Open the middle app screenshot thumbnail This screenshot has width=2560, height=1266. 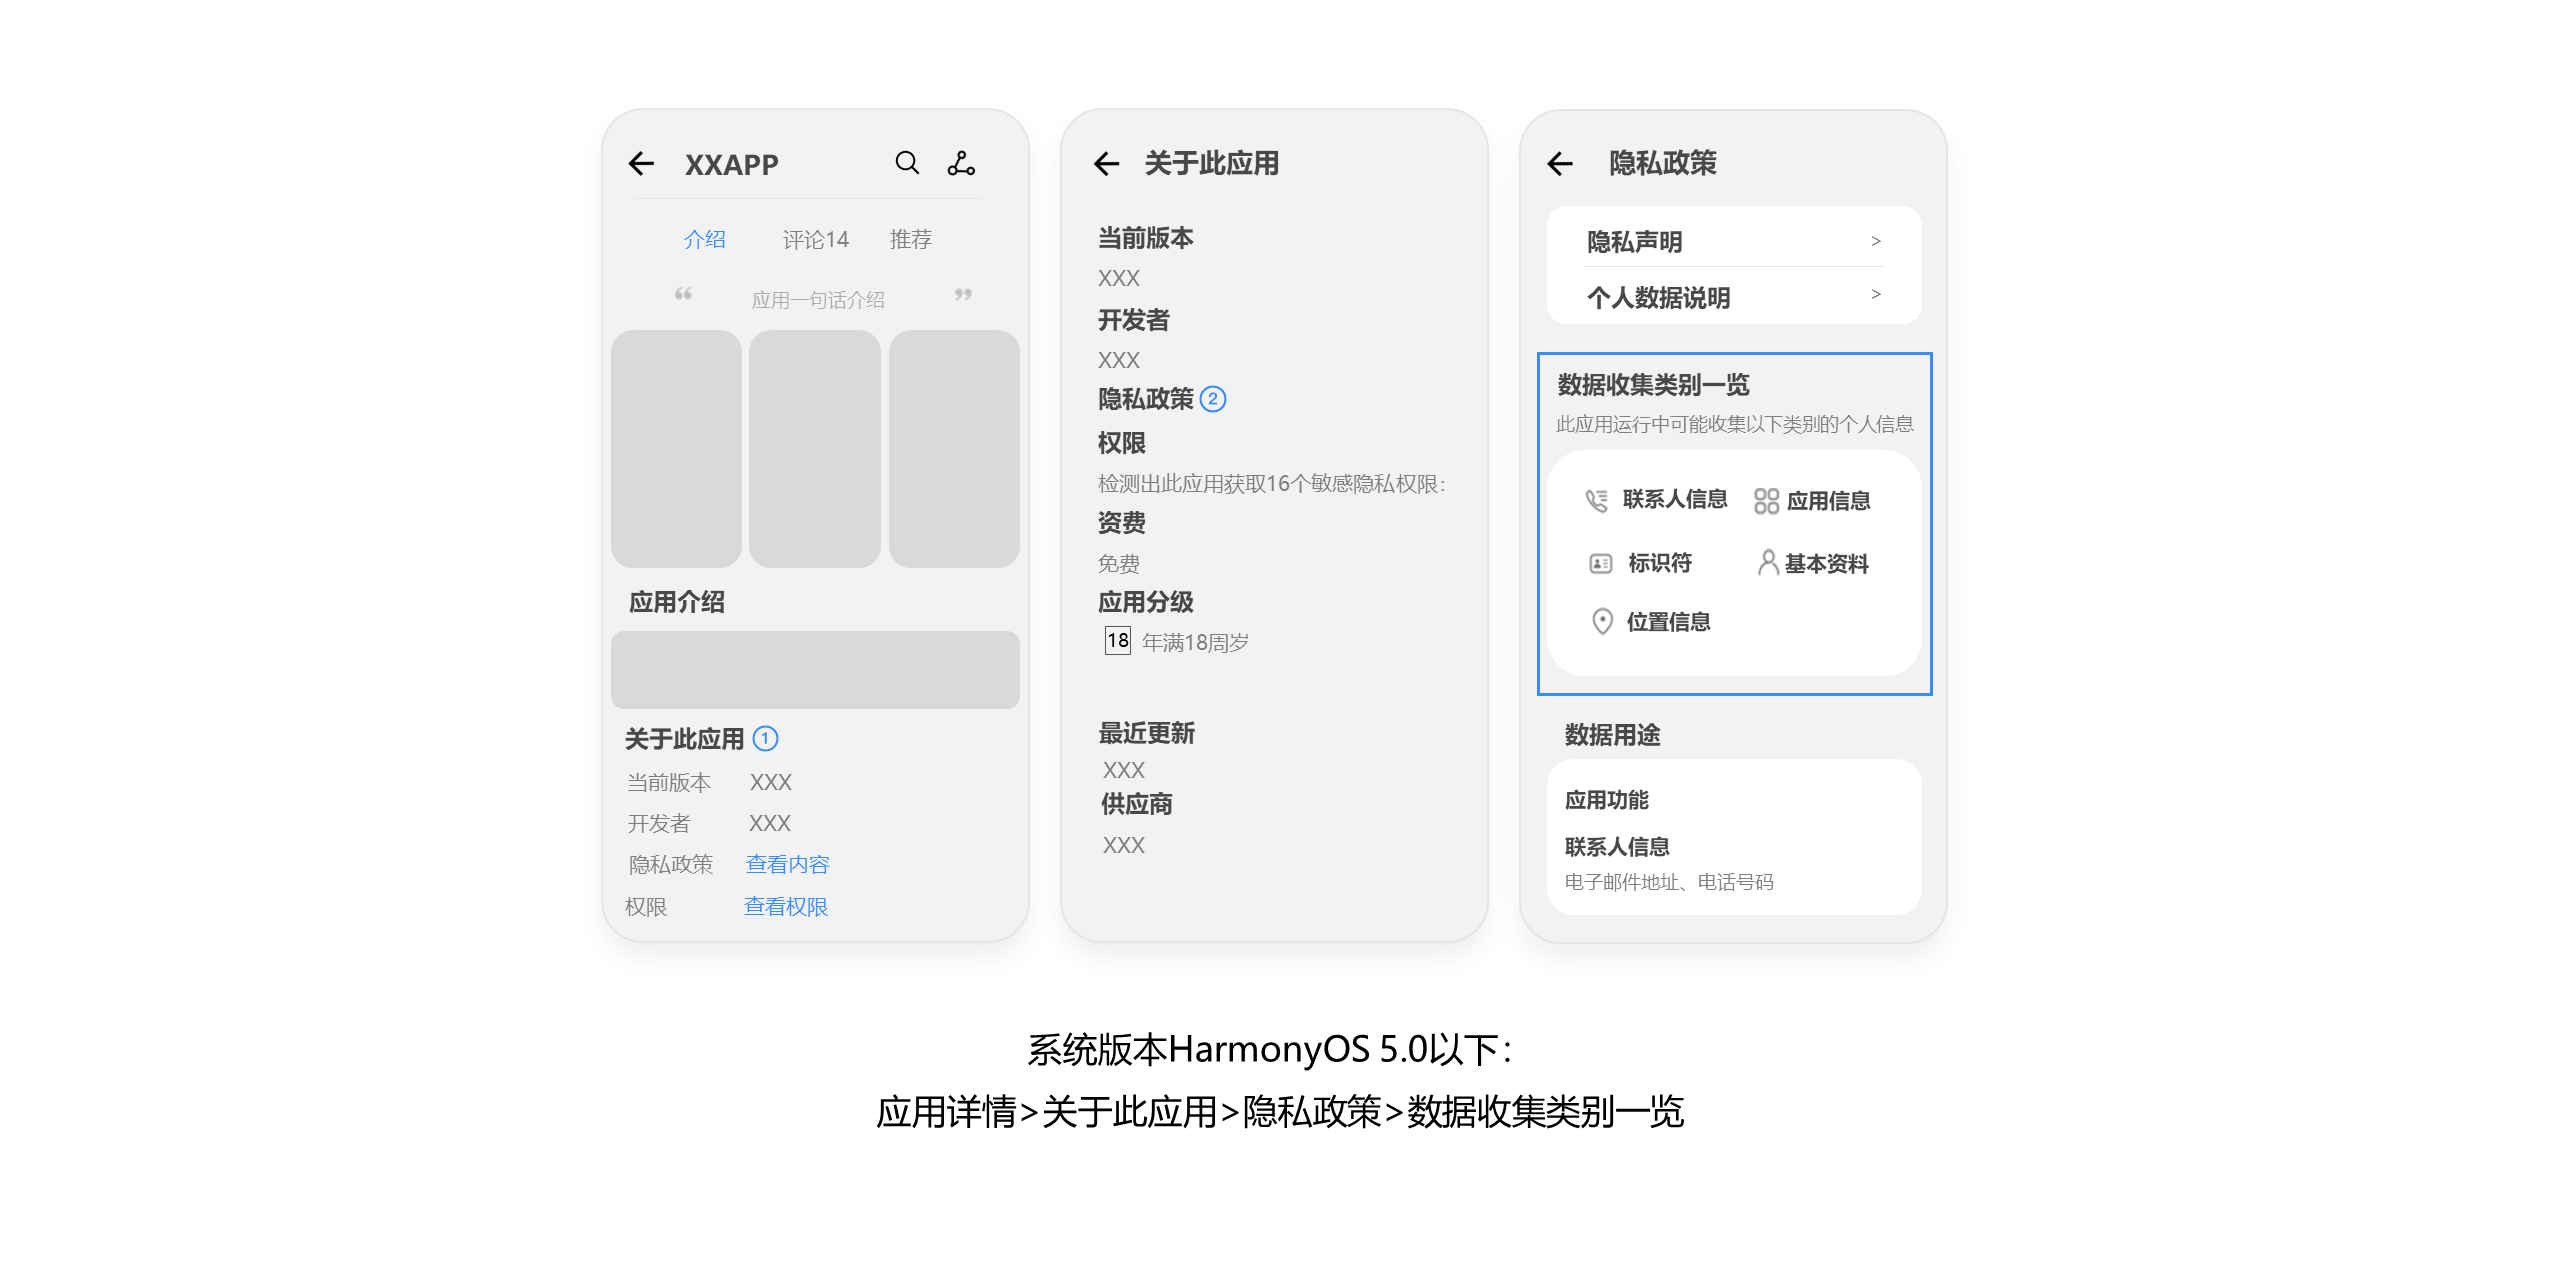pyautogui.click(x=815, y=449)
